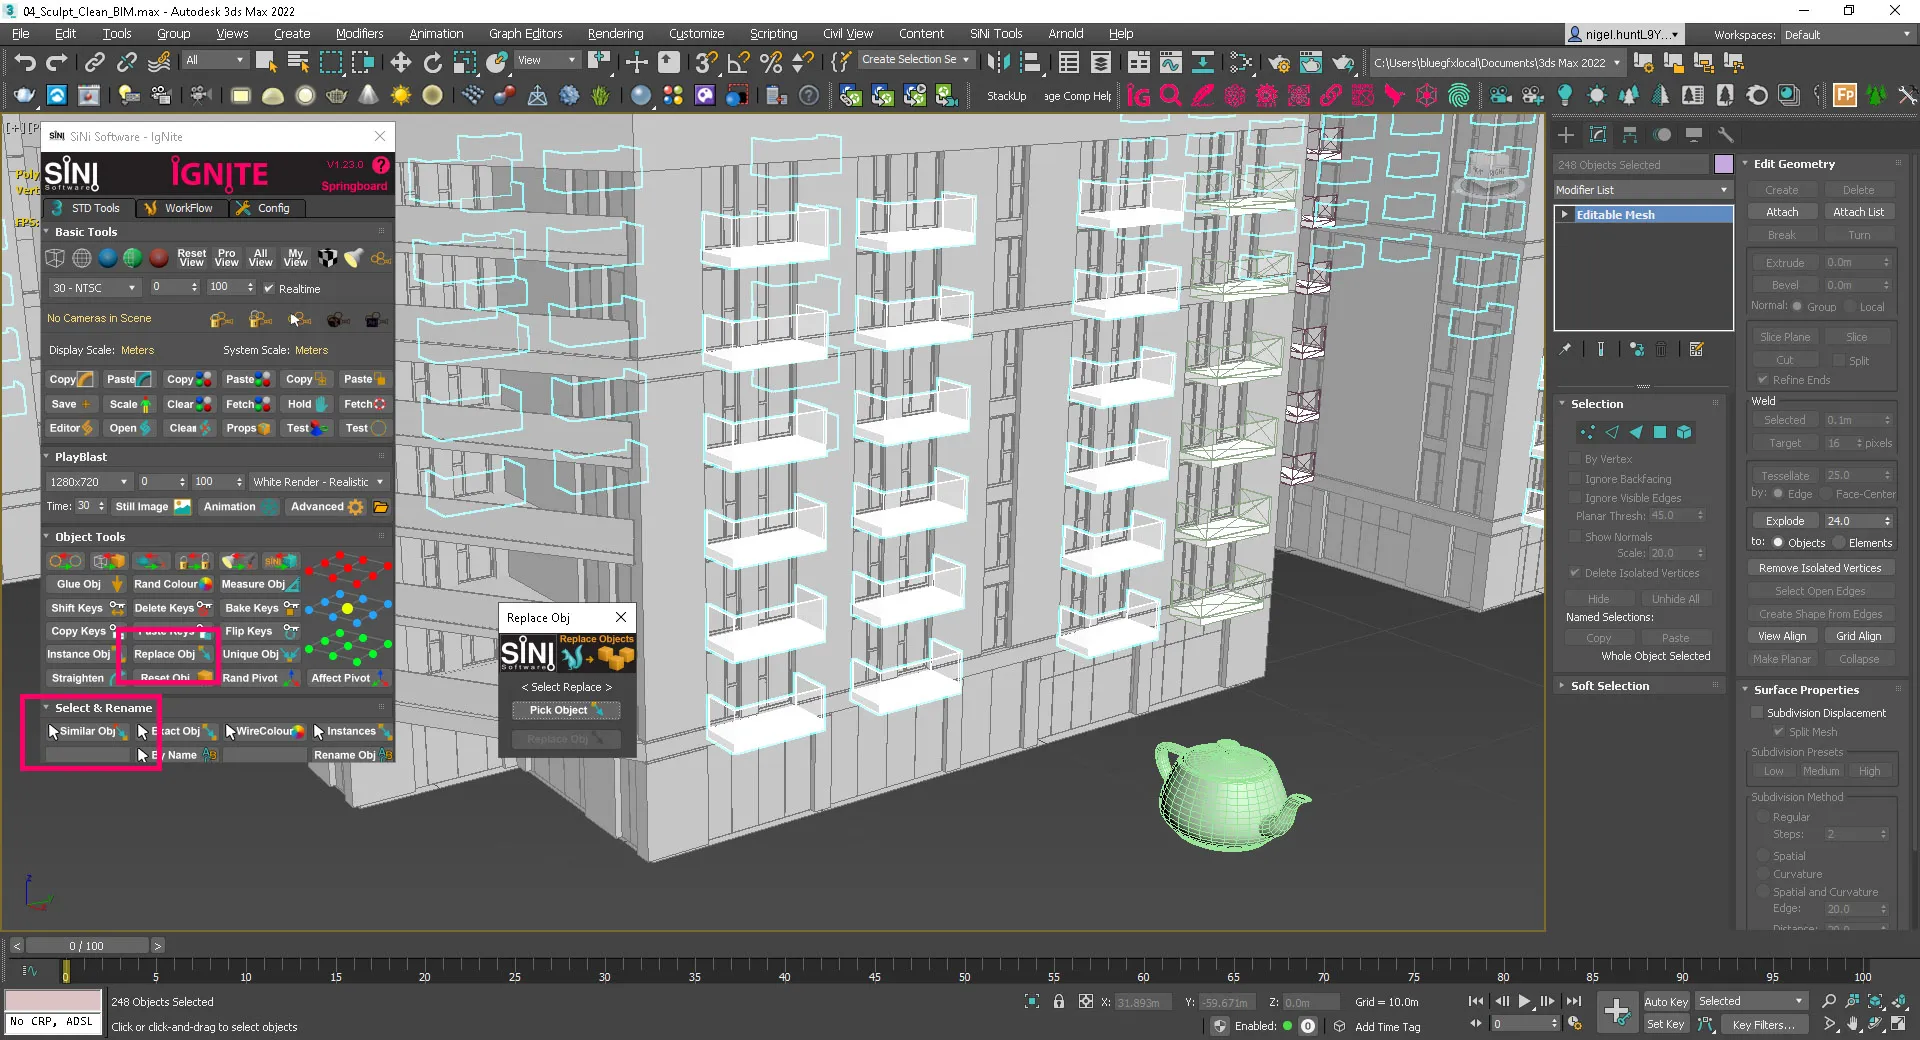The height and width of the screenshot is (1040, 1920).
Task: Click the Attach List button
Action: [x=1858, y=212]
